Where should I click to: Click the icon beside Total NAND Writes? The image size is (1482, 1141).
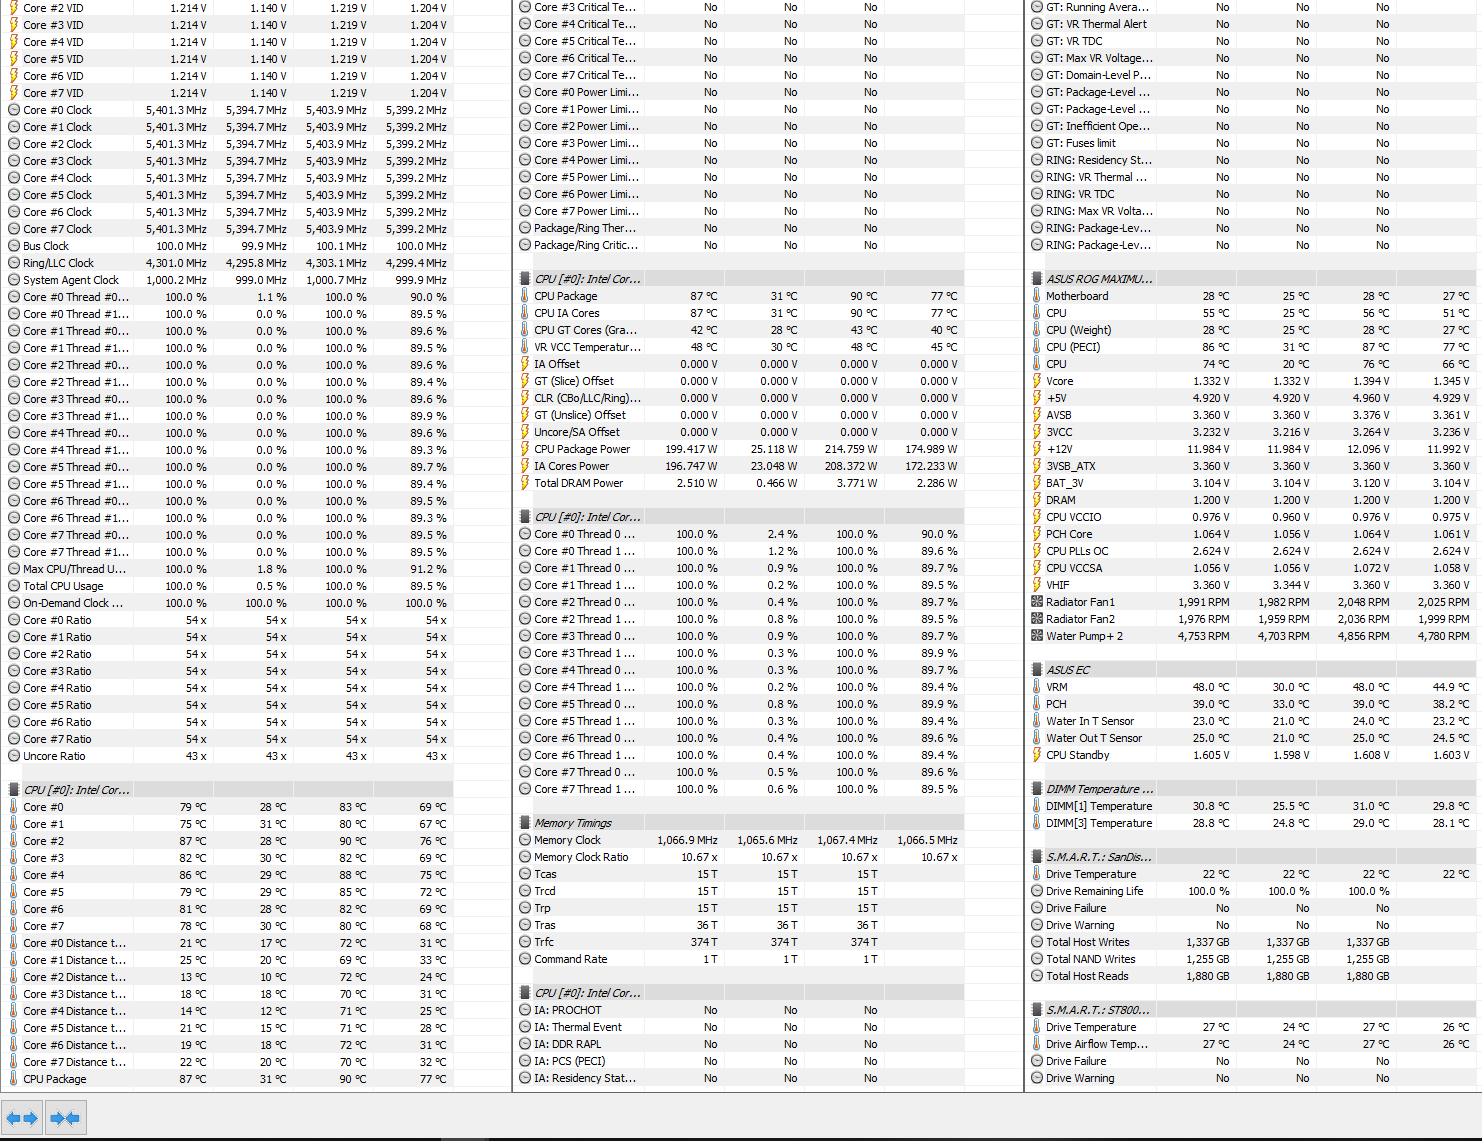tap(1037, 959)
